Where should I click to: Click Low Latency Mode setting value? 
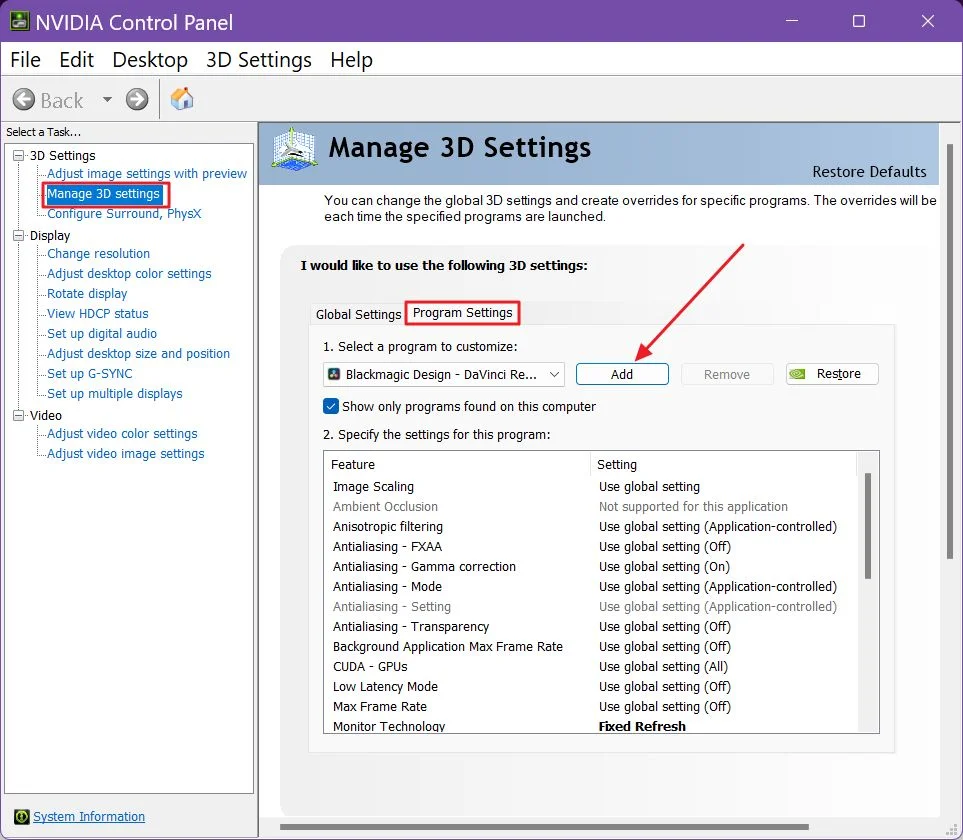point(665,686)
